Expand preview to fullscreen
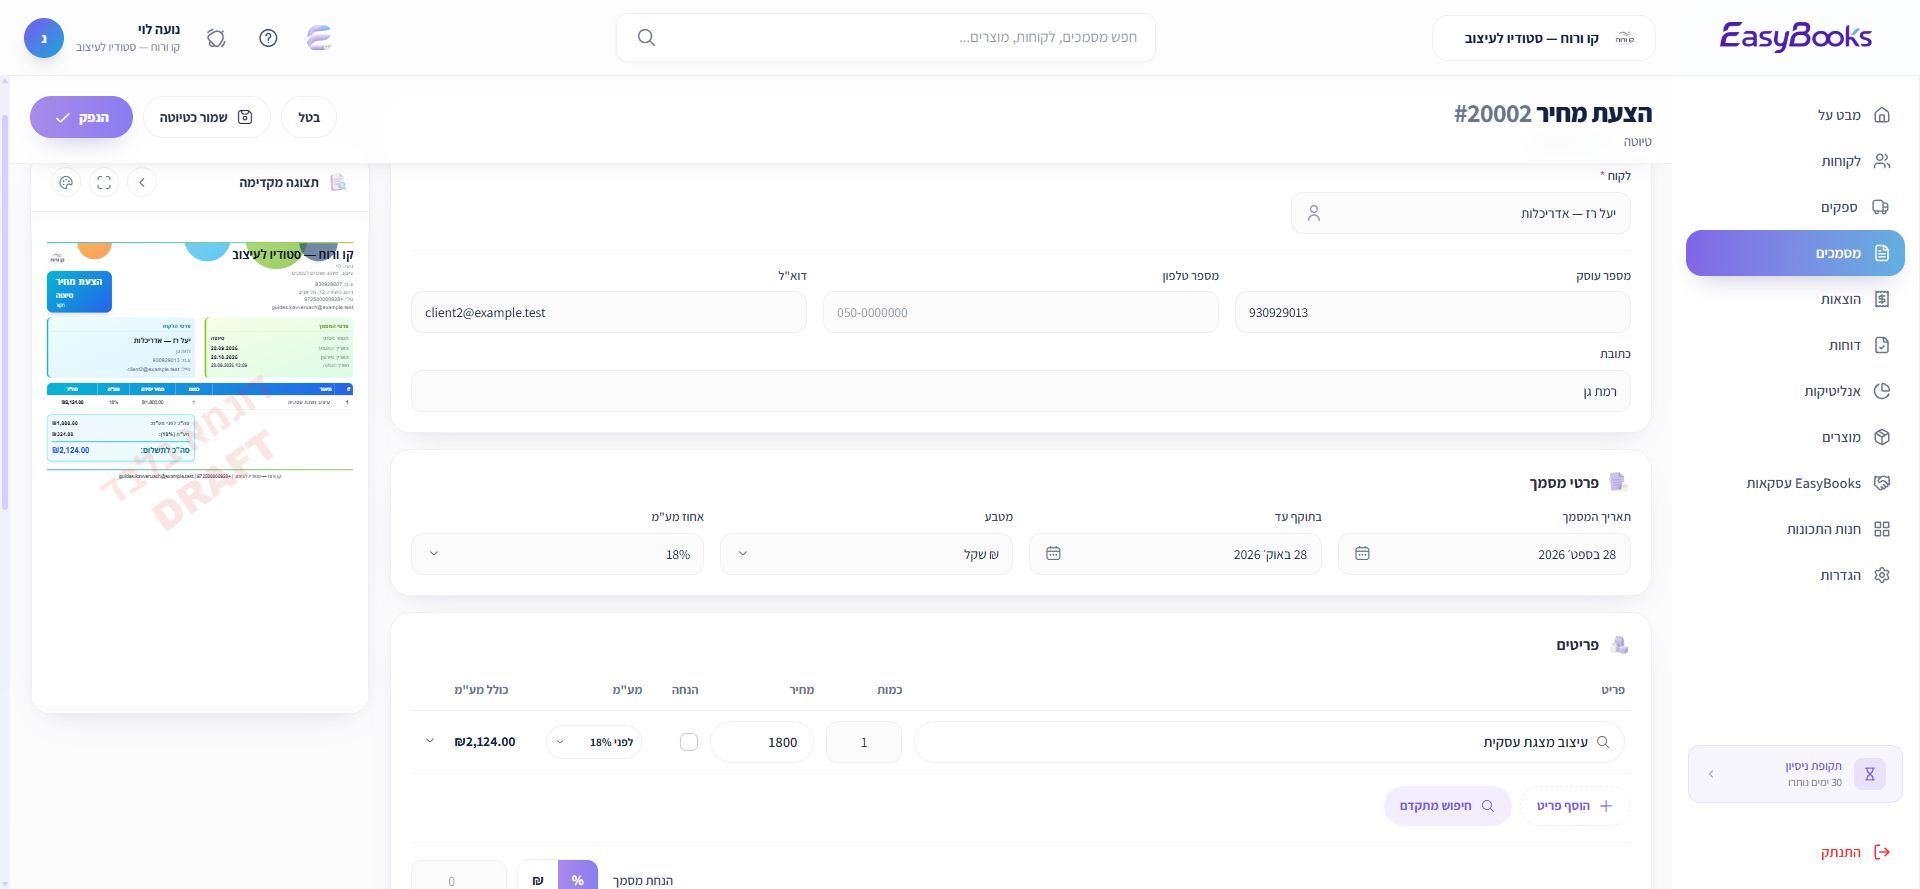Viewport: 1920px width, 889px height. (104, 182)
